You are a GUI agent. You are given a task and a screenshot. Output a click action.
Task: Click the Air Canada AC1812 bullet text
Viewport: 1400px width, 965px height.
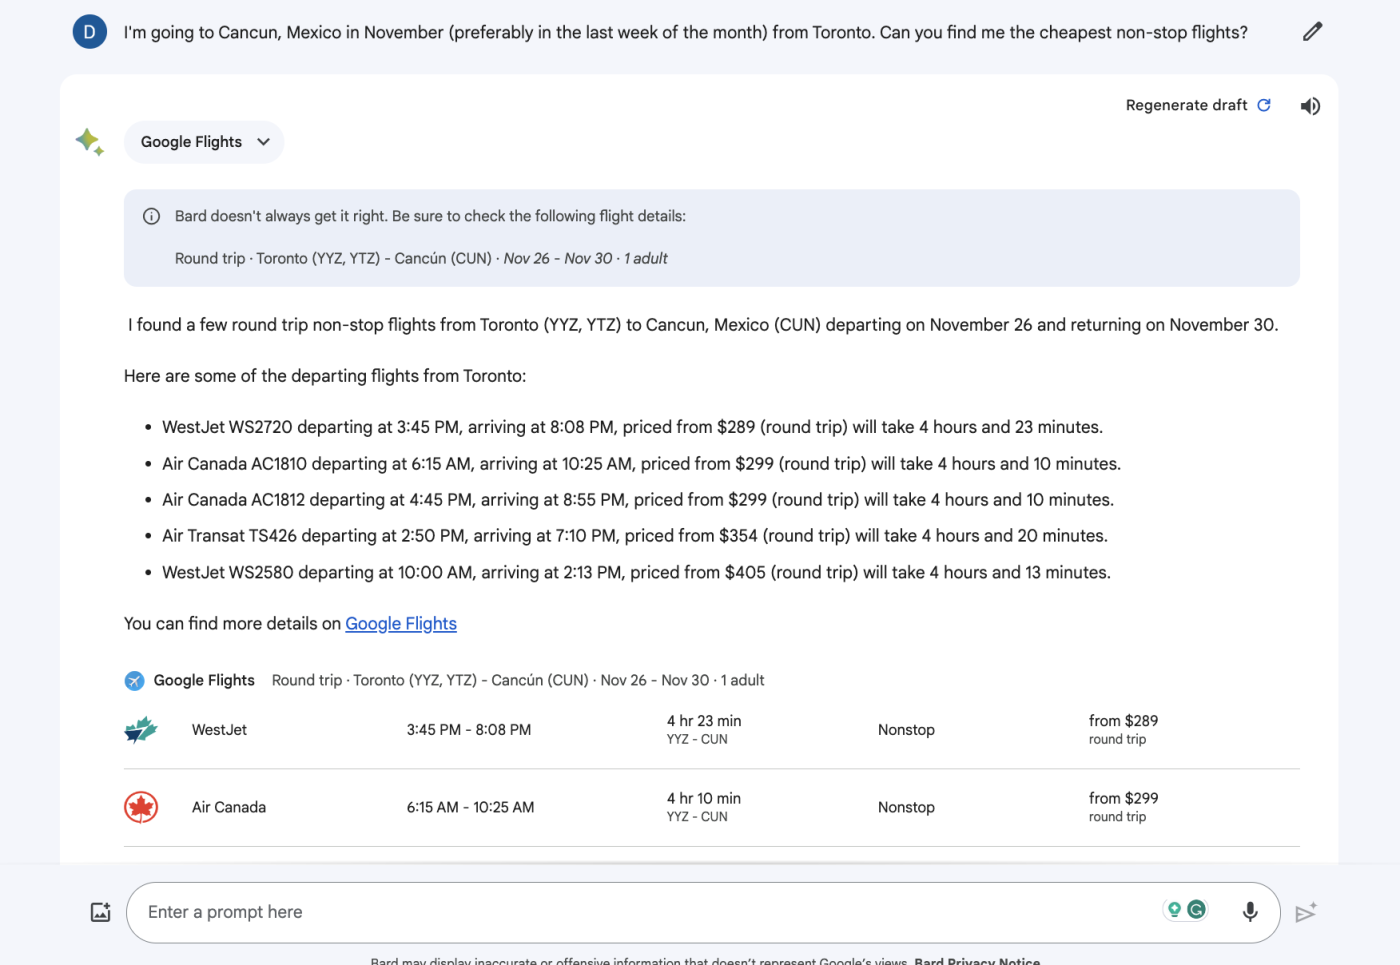click(638, 500)
